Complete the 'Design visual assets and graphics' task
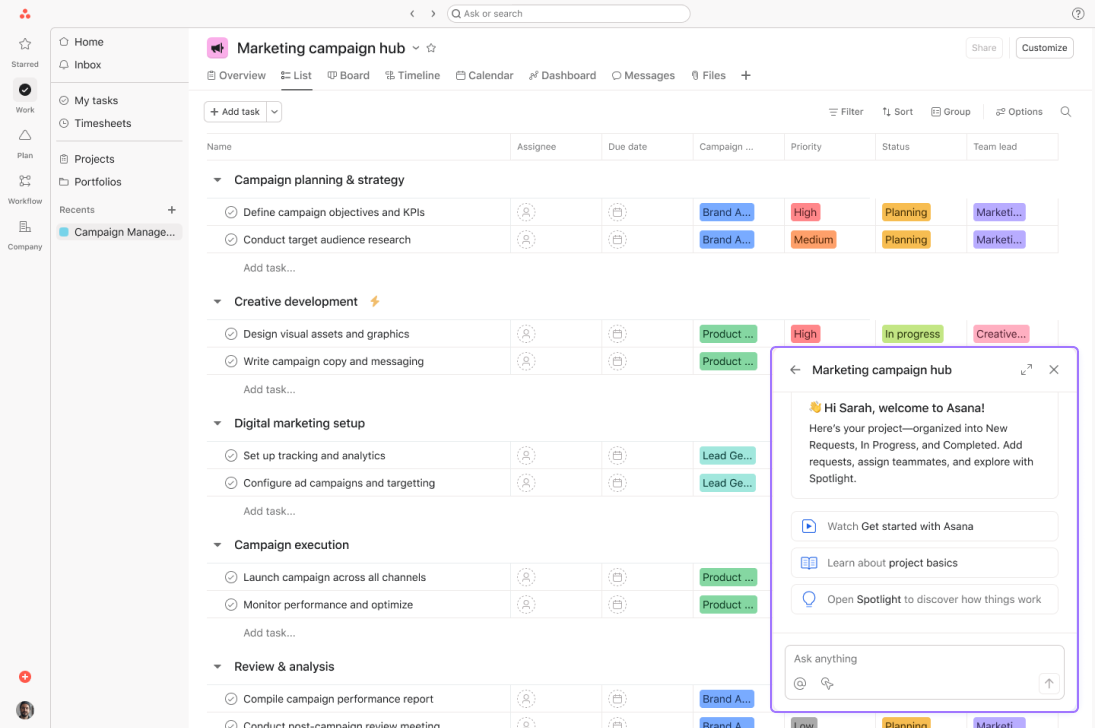Image resolution: width=1095 pixels, height=728 pixels. click(x=231, y=334)
